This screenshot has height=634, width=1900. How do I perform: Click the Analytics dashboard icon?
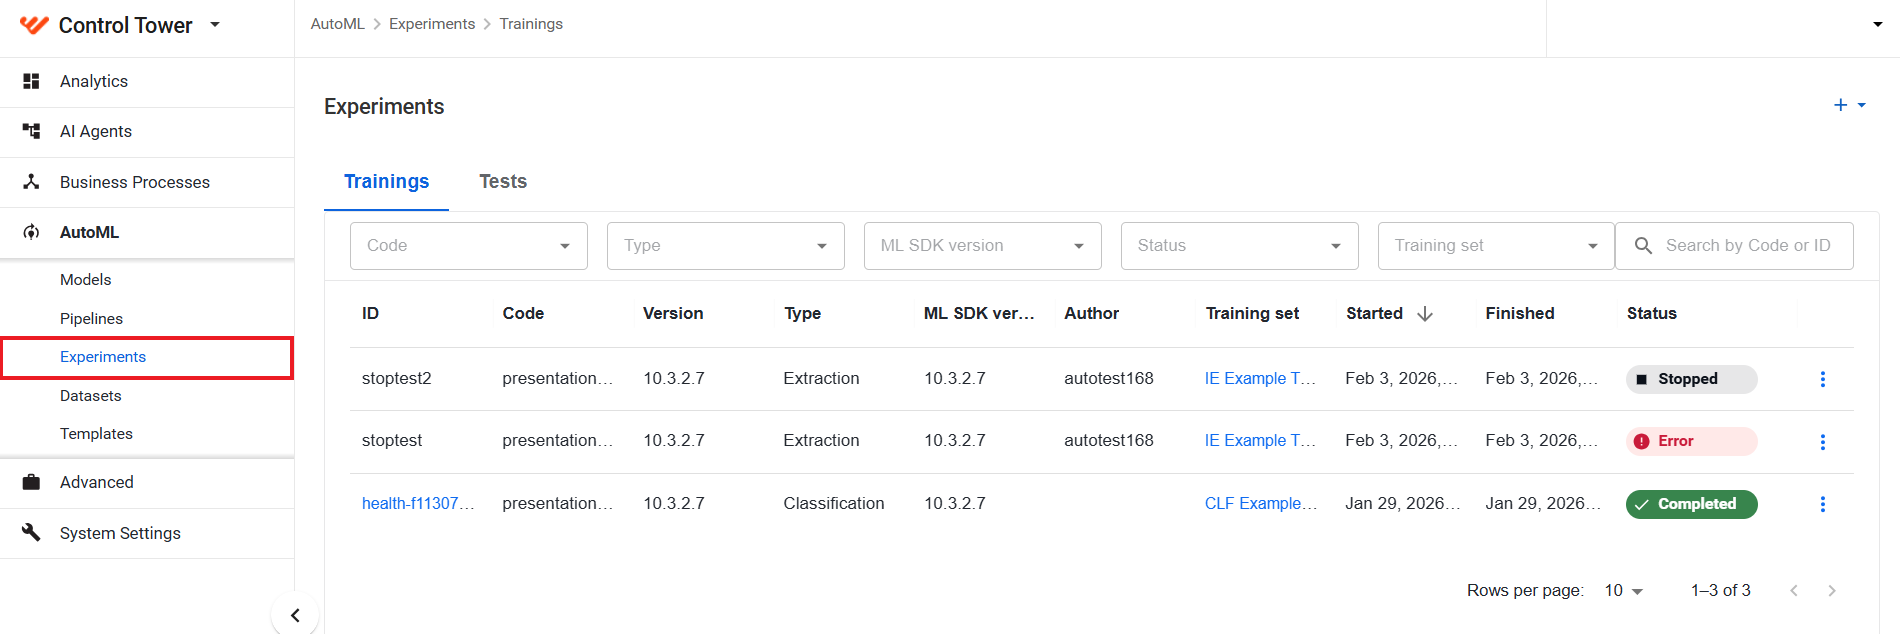point(31,81)
